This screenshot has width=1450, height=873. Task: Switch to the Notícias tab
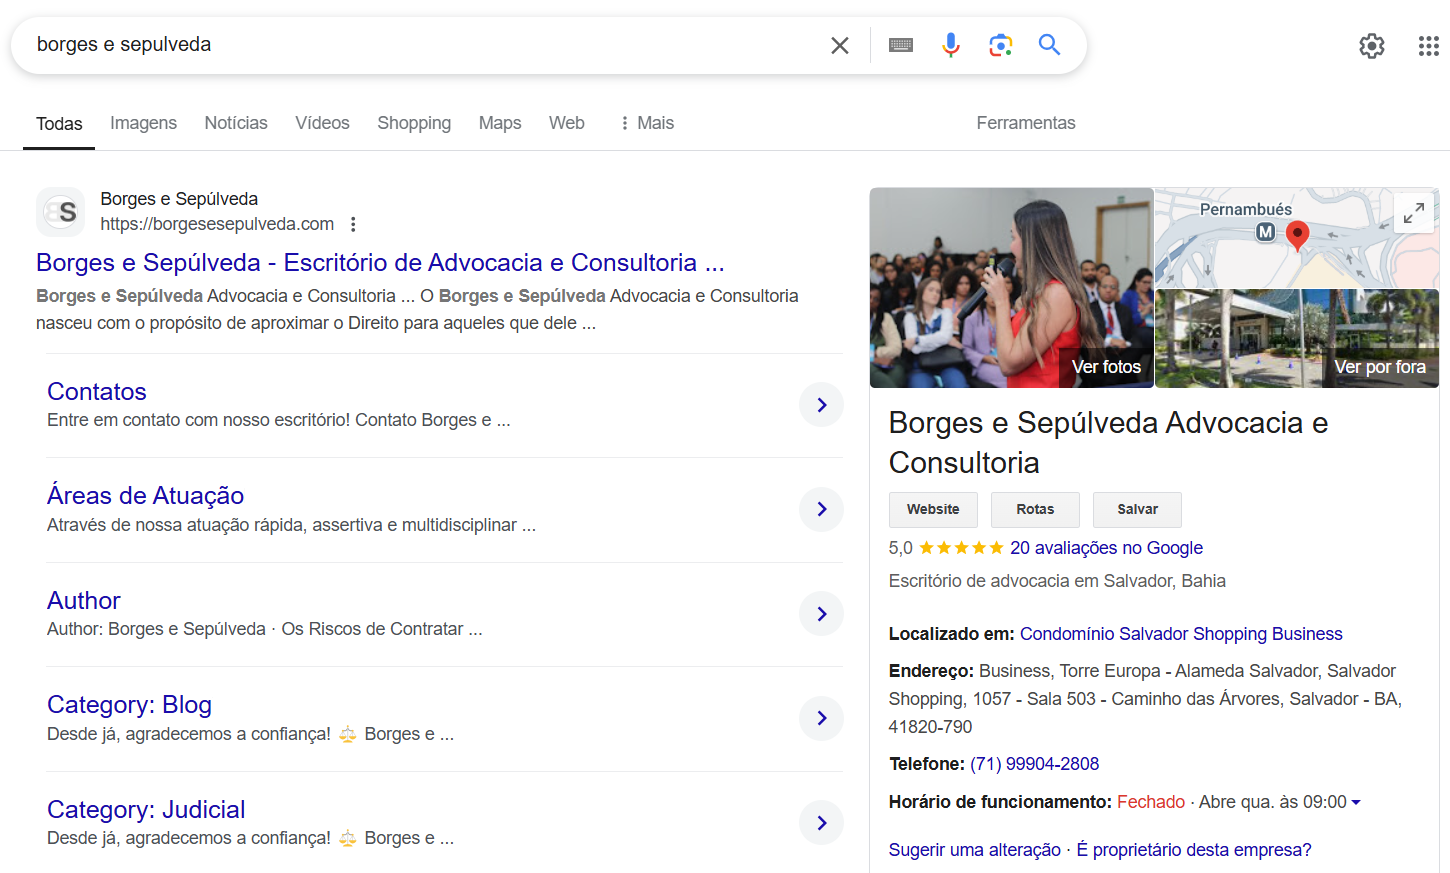tap(236, 123)
